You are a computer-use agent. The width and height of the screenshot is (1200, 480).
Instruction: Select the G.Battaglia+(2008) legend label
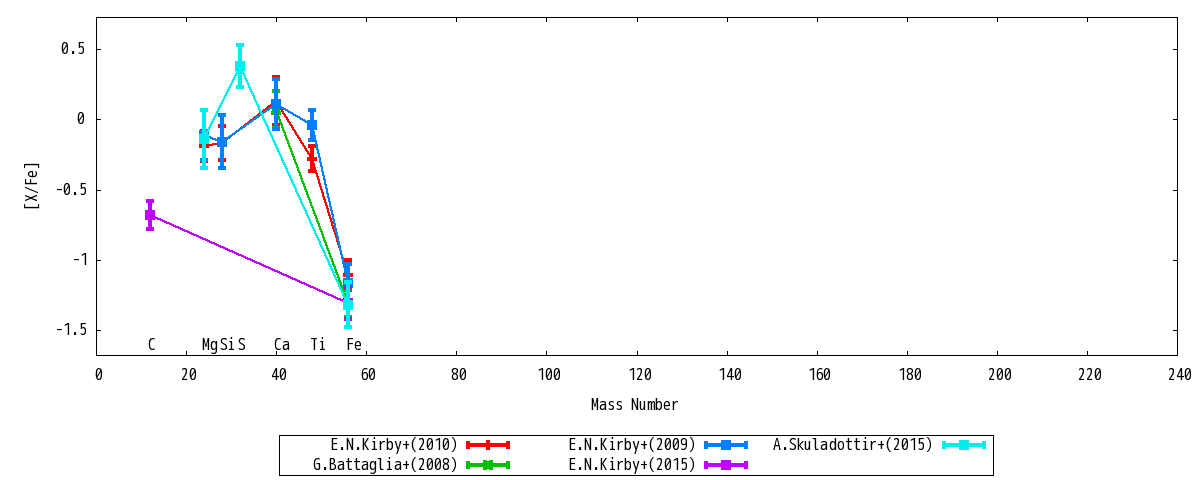pyautogui.click(x=385, y=465)
